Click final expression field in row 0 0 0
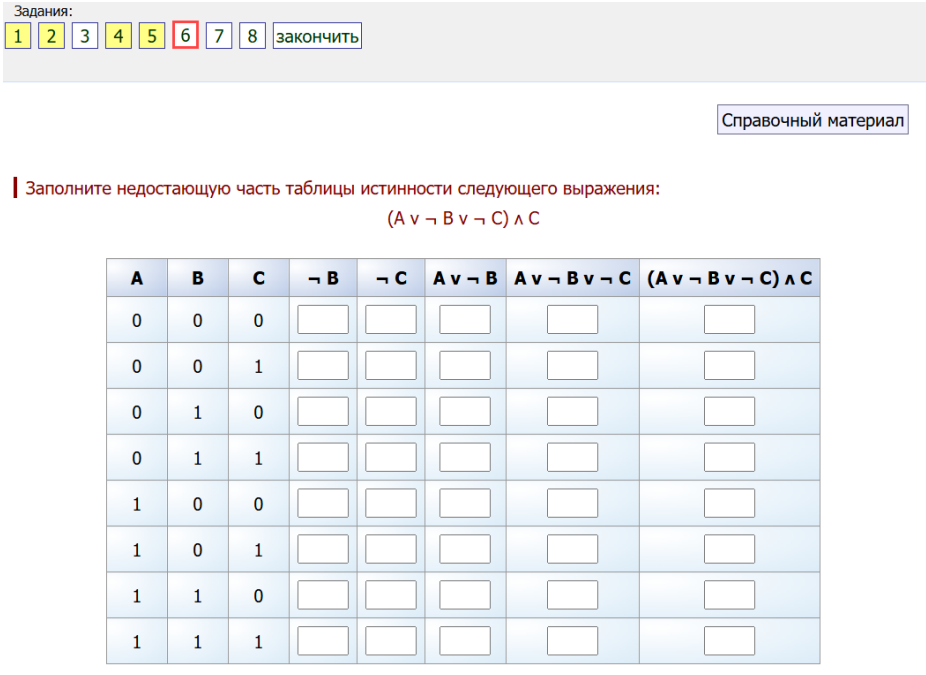This screenshot has height=675, width=926. (729, 320)
